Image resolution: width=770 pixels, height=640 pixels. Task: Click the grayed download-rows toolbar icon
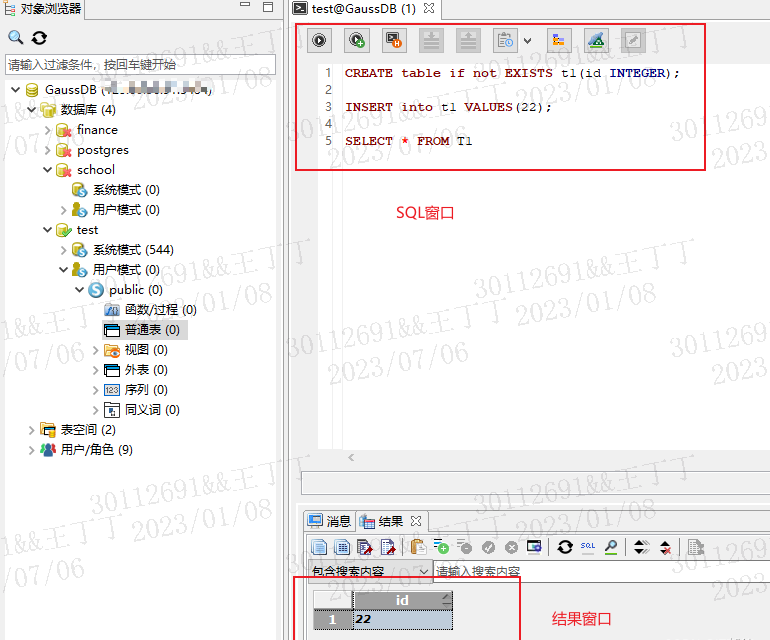pos(431,40)
